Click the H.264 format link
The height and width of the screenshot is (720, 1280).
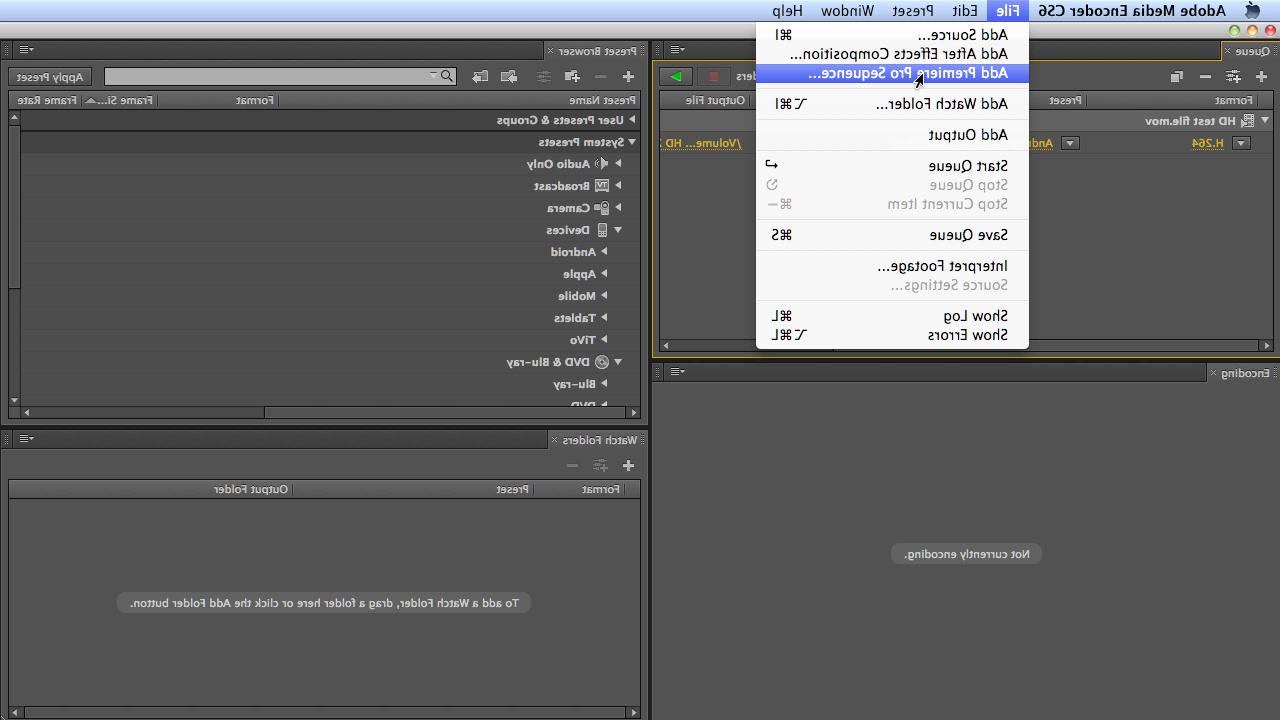point(1208,143)
